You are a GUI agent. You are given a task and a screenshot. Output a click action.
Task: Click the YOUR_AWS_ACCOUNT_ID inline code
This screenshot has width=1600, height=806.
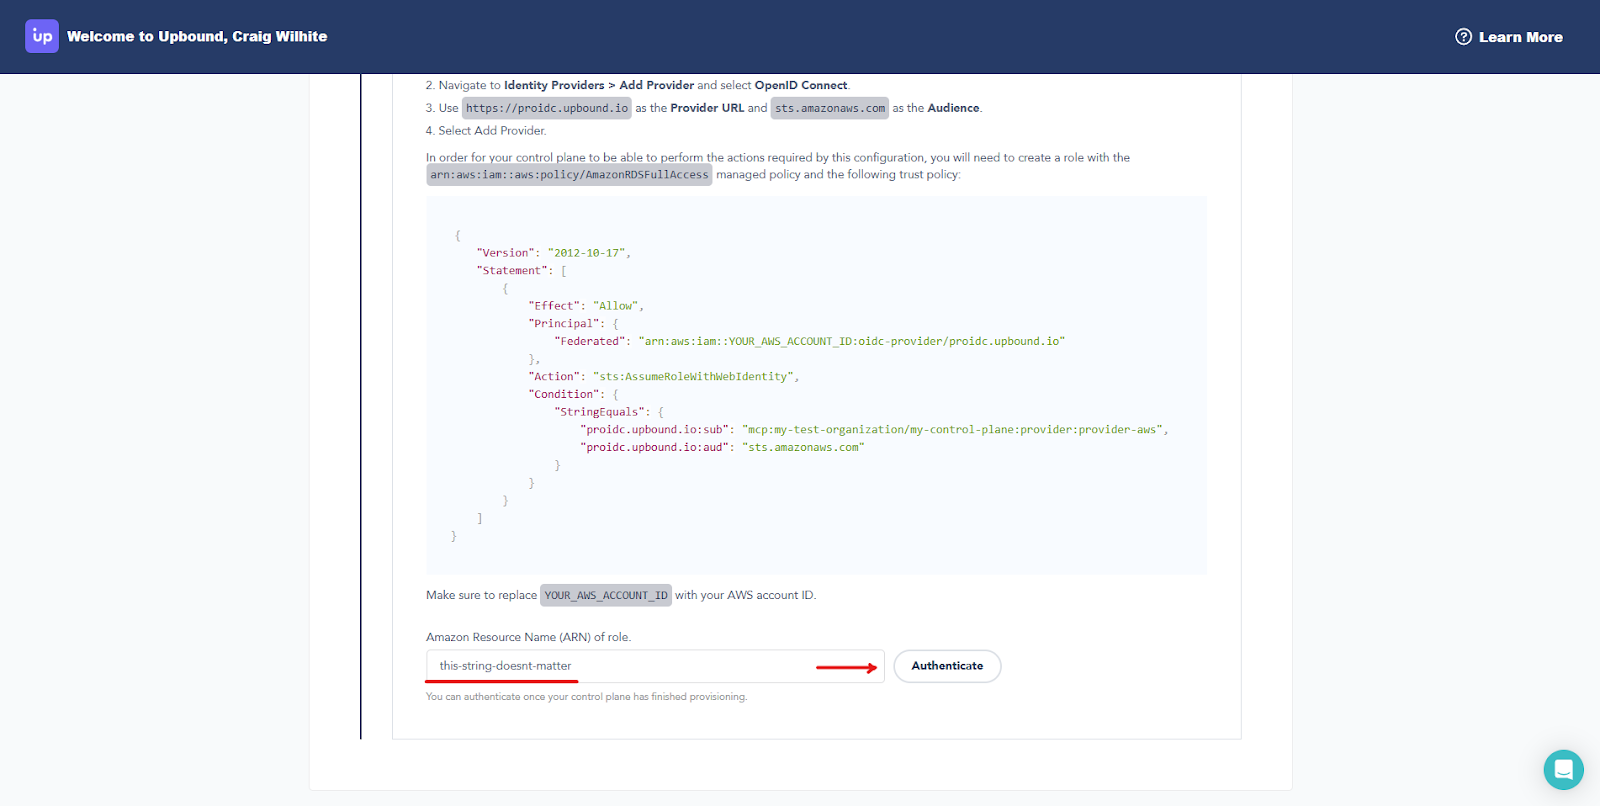(x=606, y=595)
